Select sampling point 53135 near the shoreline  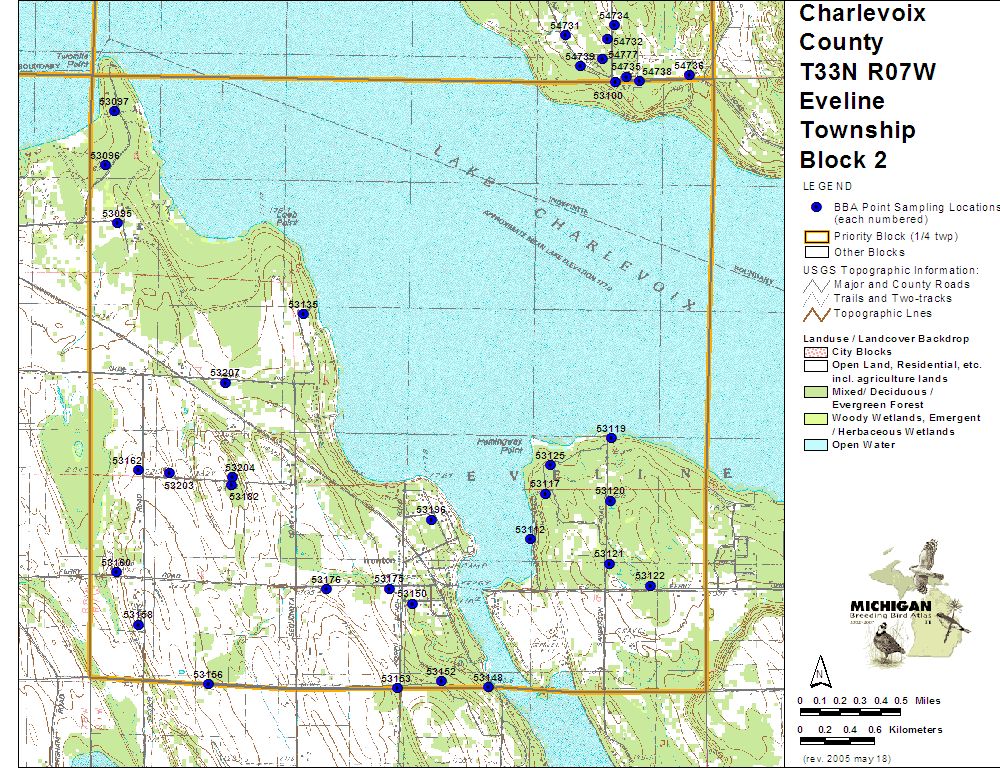click(303, 314)
